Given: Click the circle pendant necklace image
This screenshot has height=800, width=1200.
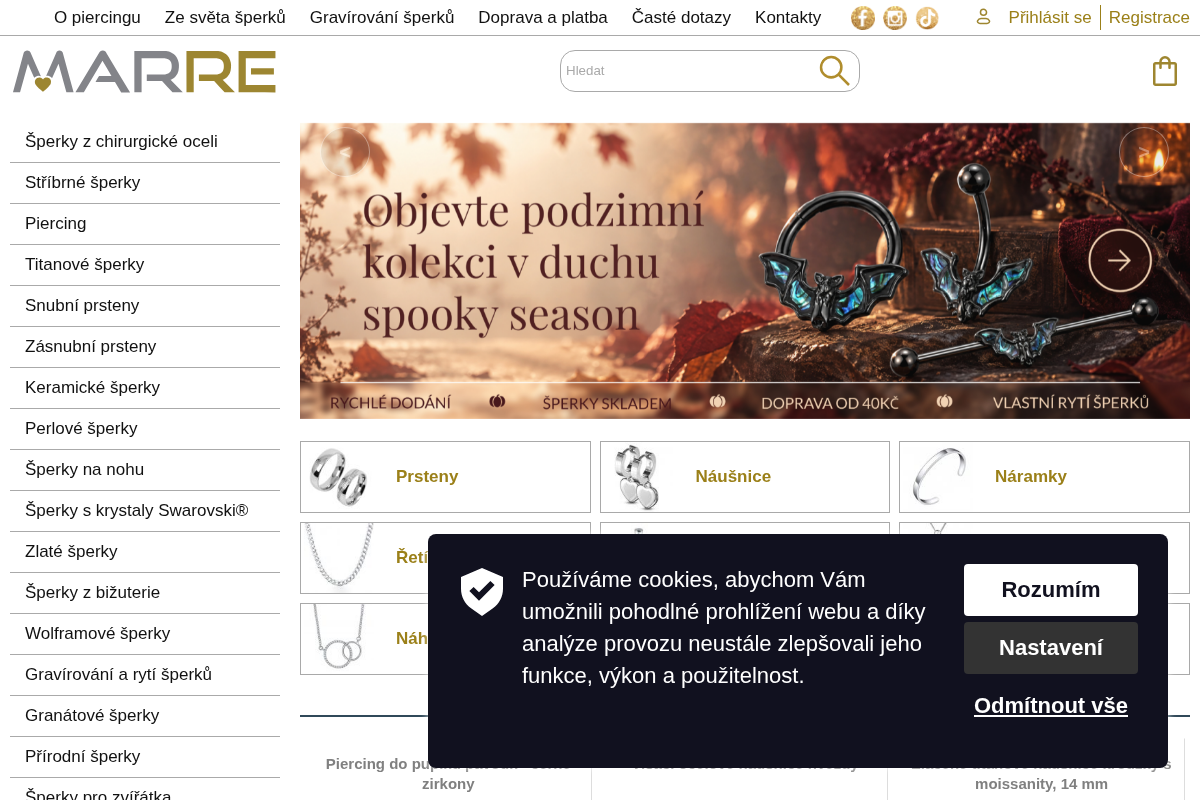Looking at the screenshot, I should (x=338, y=637).
